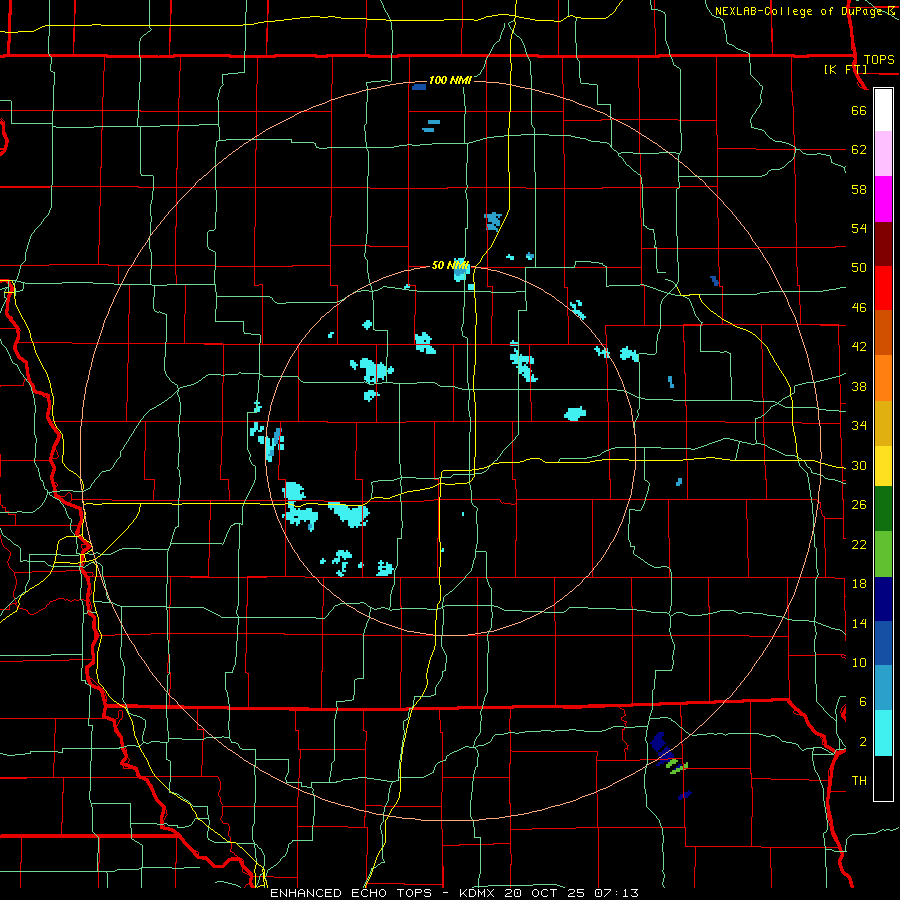Click the magenta 58 kft legend swatch
This screenshot has height=900, width=900.
[x=883, y=199]
